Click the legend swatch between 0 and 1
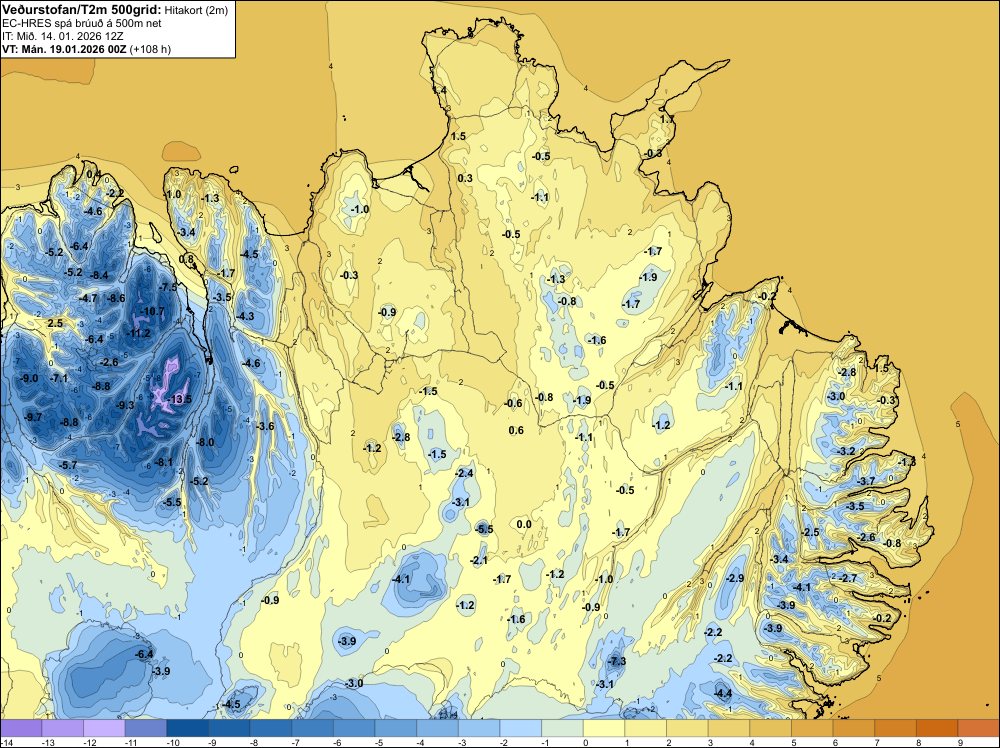 [605, 728]
